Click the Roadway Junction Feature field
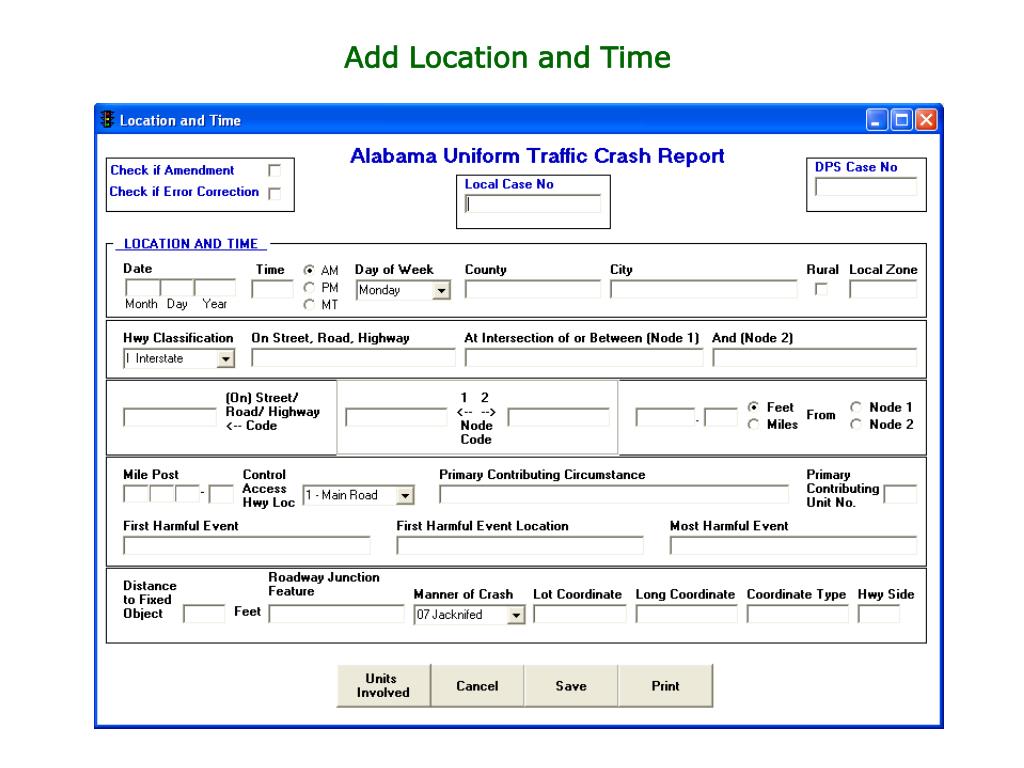Image resolution: width=1024 pixels, height=768 pixels. 337,613
